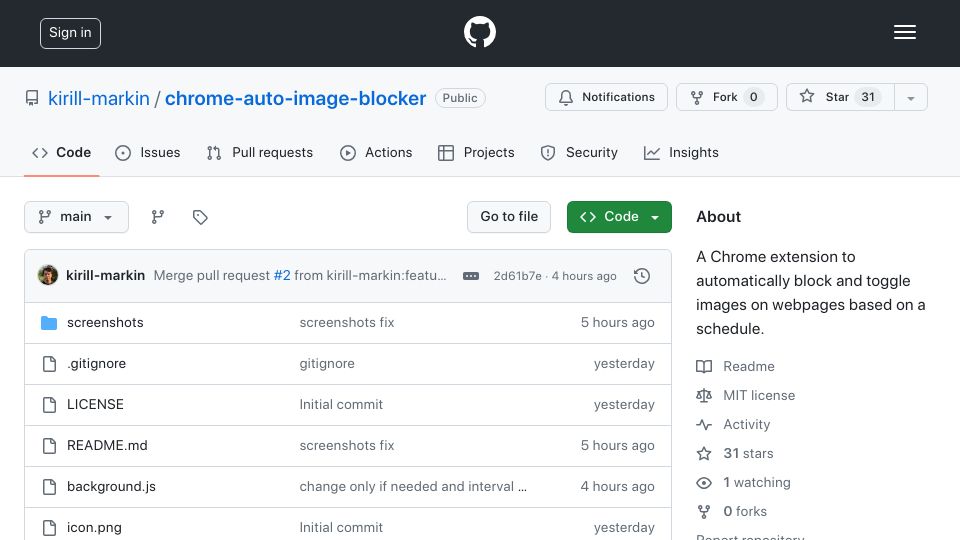Open 'Initial commit' message for LICENSE
The width and height of the screenshot is (960, 540).
pos(341,405)
